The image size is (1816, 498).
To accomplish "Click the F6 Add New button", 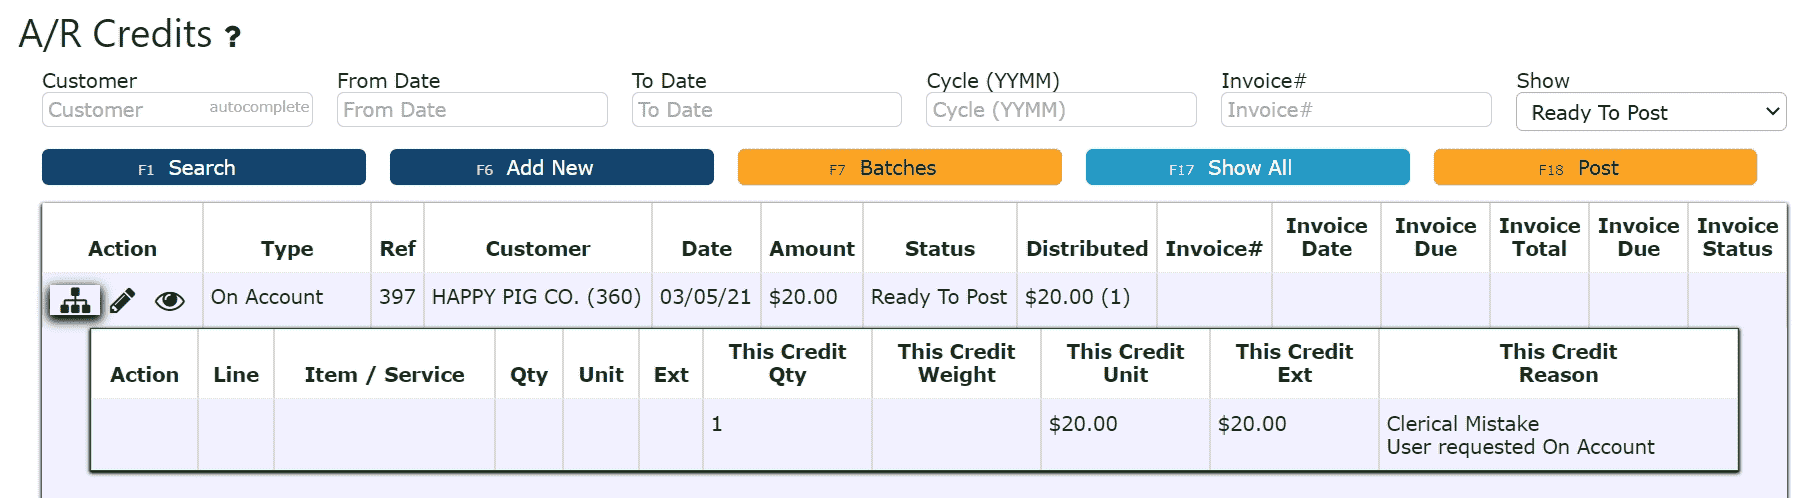I will pos(552,167).
